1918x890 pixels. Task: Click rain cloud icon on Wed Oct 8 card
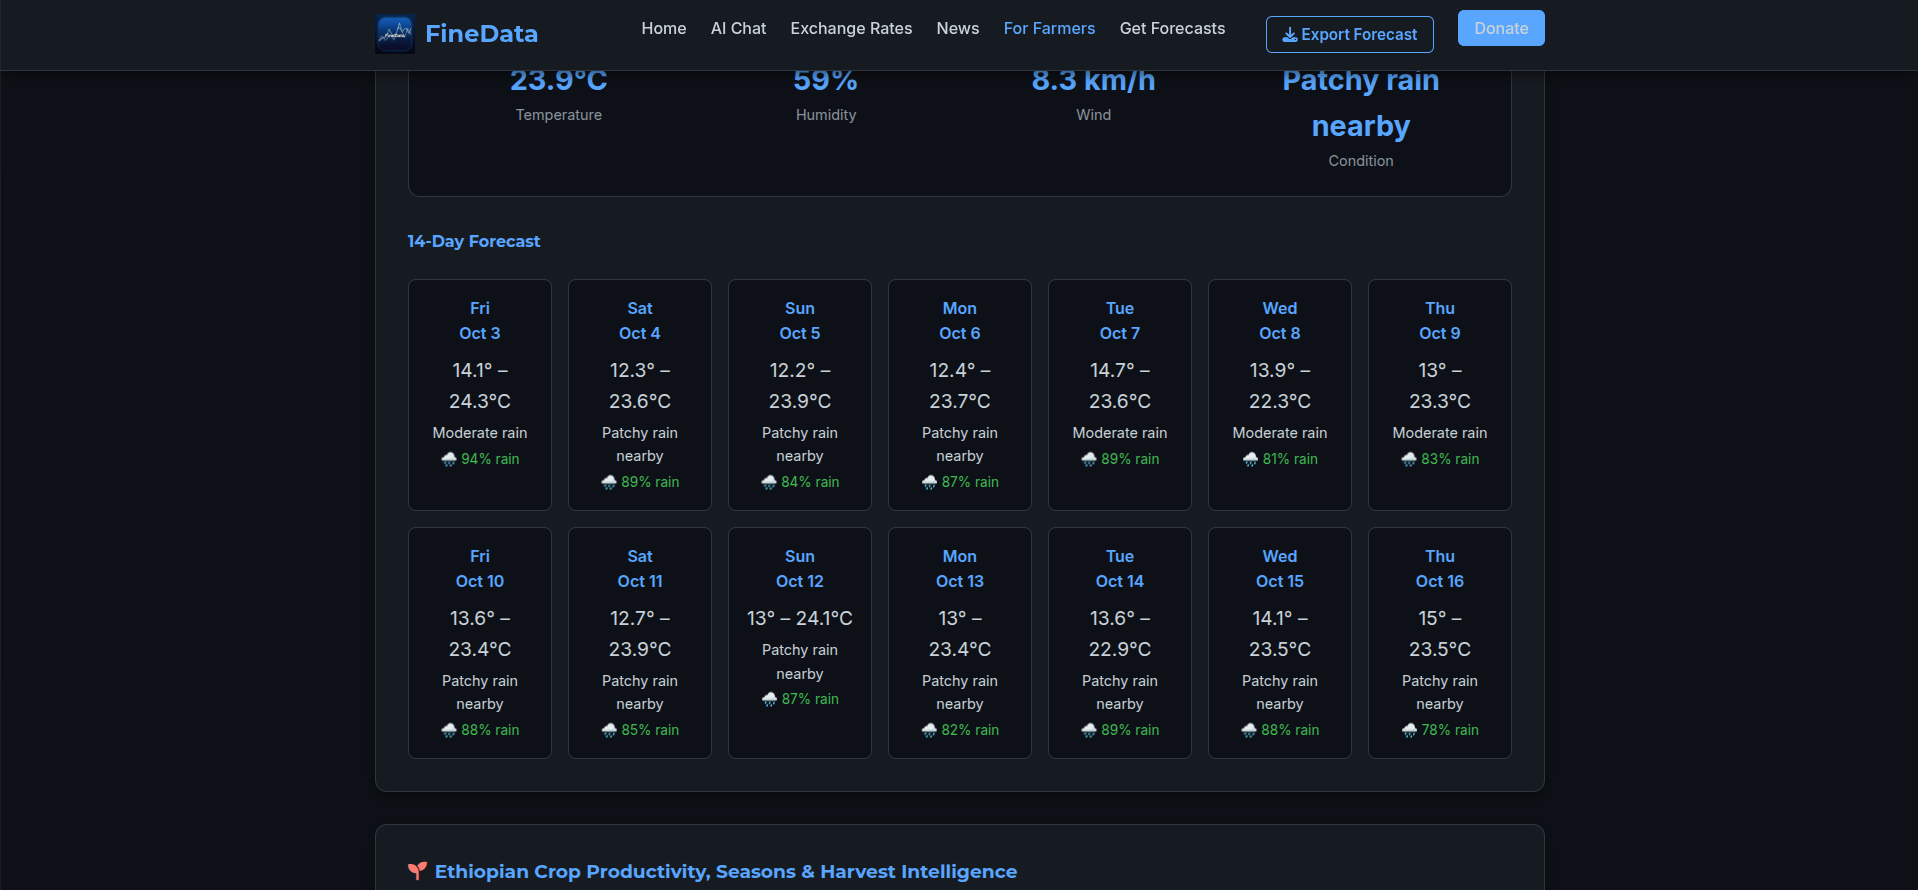[x=1250, y=459]
